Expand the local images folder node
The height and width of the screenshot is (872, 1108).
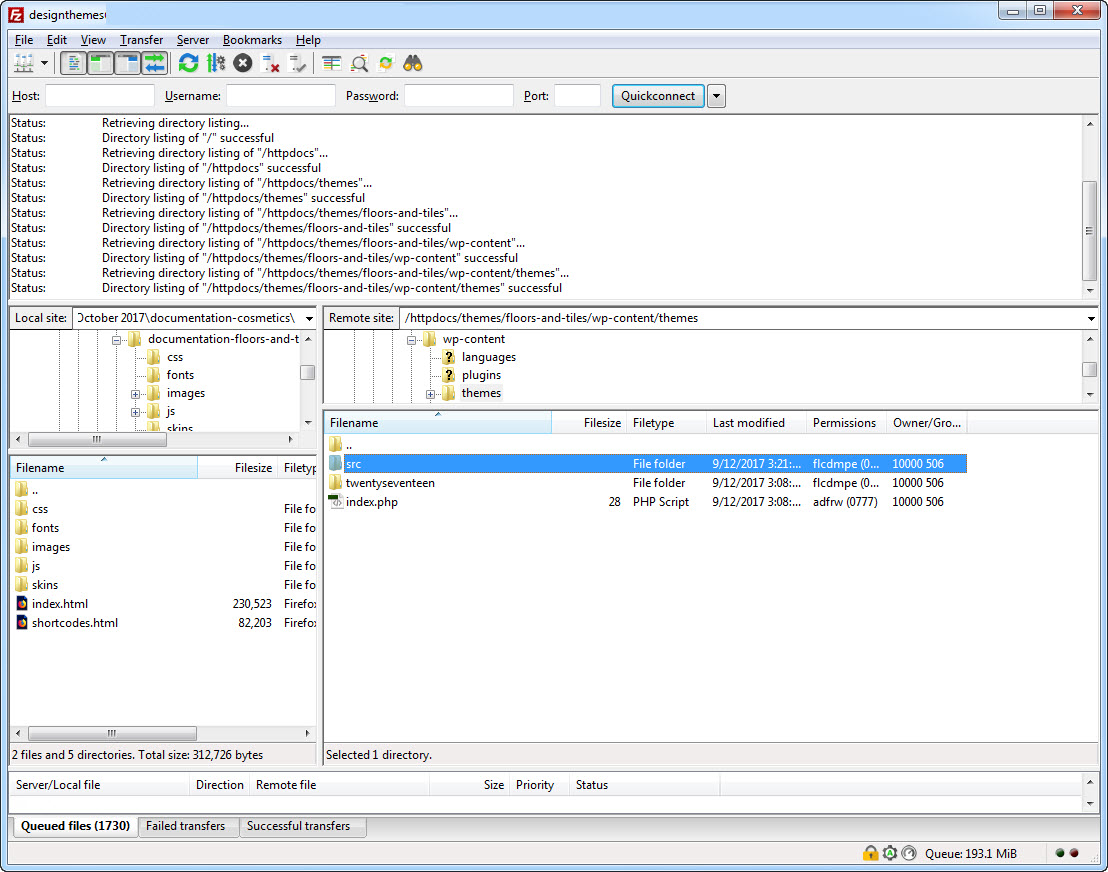(135, 394)
